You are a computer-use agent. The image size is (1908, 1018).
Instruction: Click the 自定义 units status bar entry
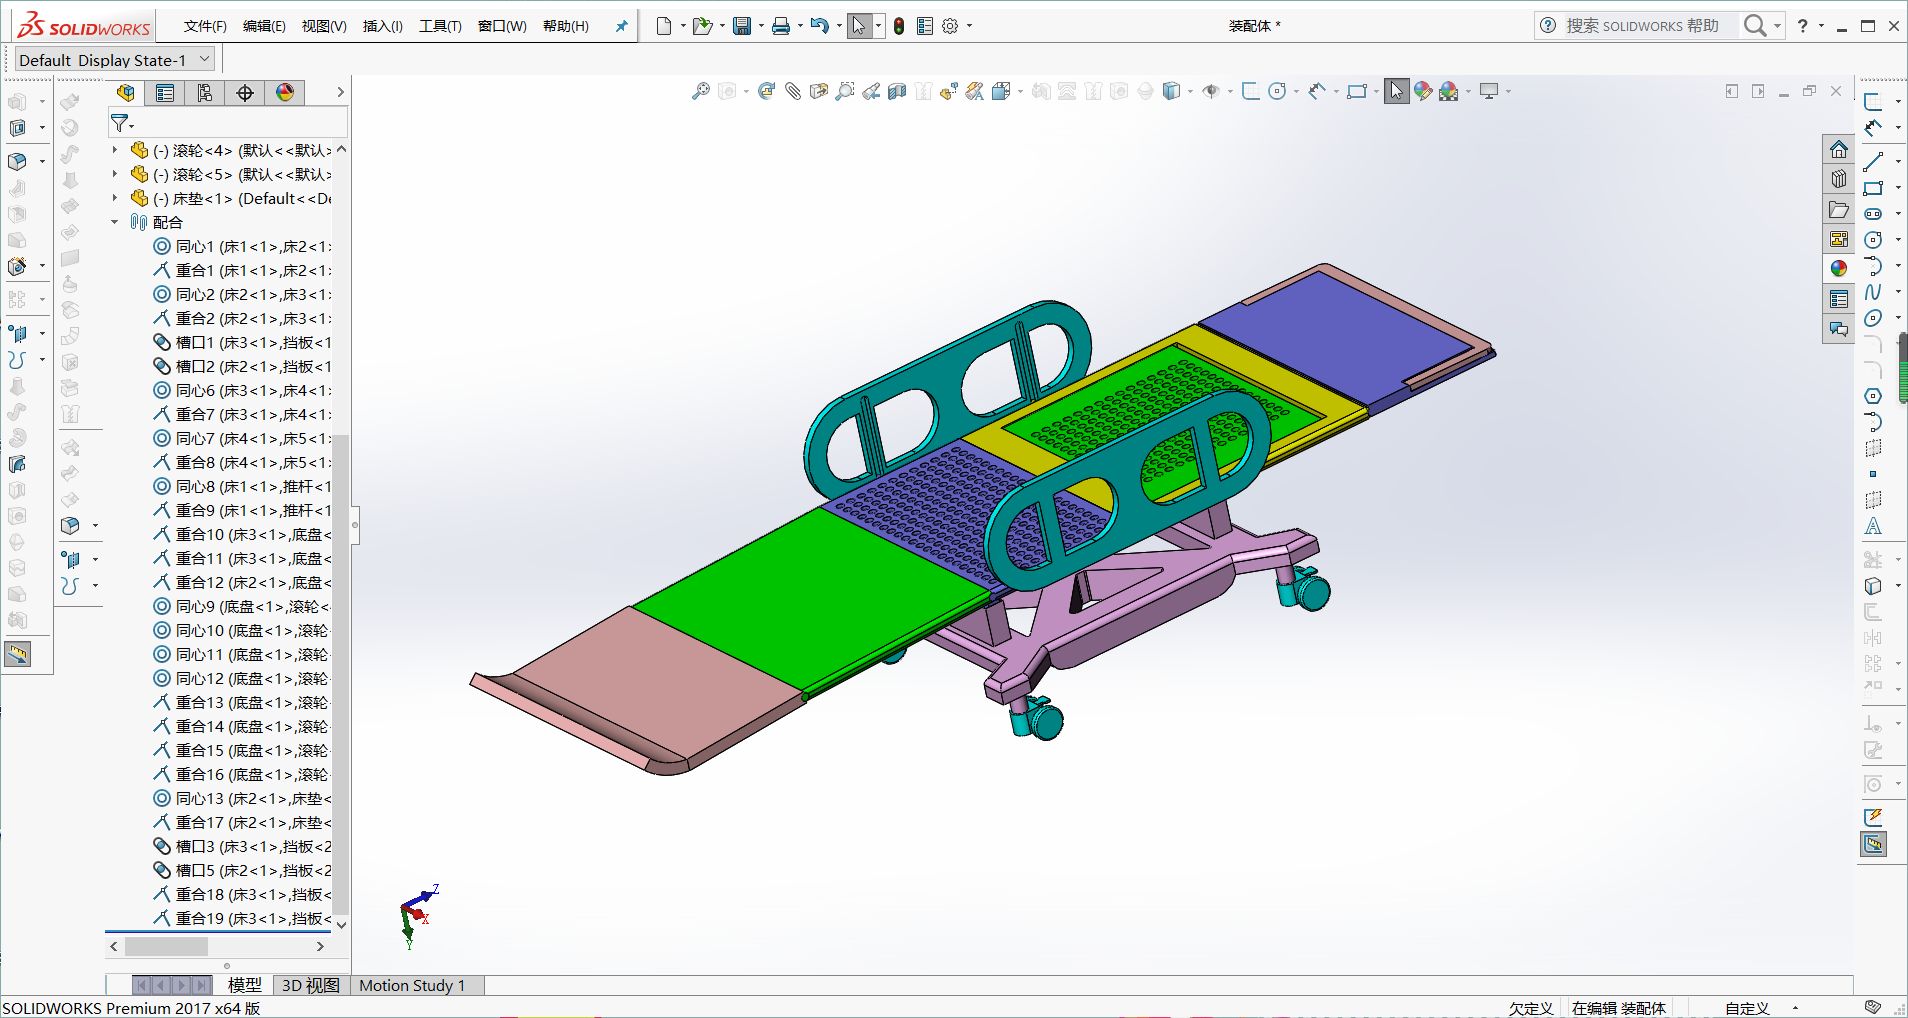(x=1747, y=1008)
